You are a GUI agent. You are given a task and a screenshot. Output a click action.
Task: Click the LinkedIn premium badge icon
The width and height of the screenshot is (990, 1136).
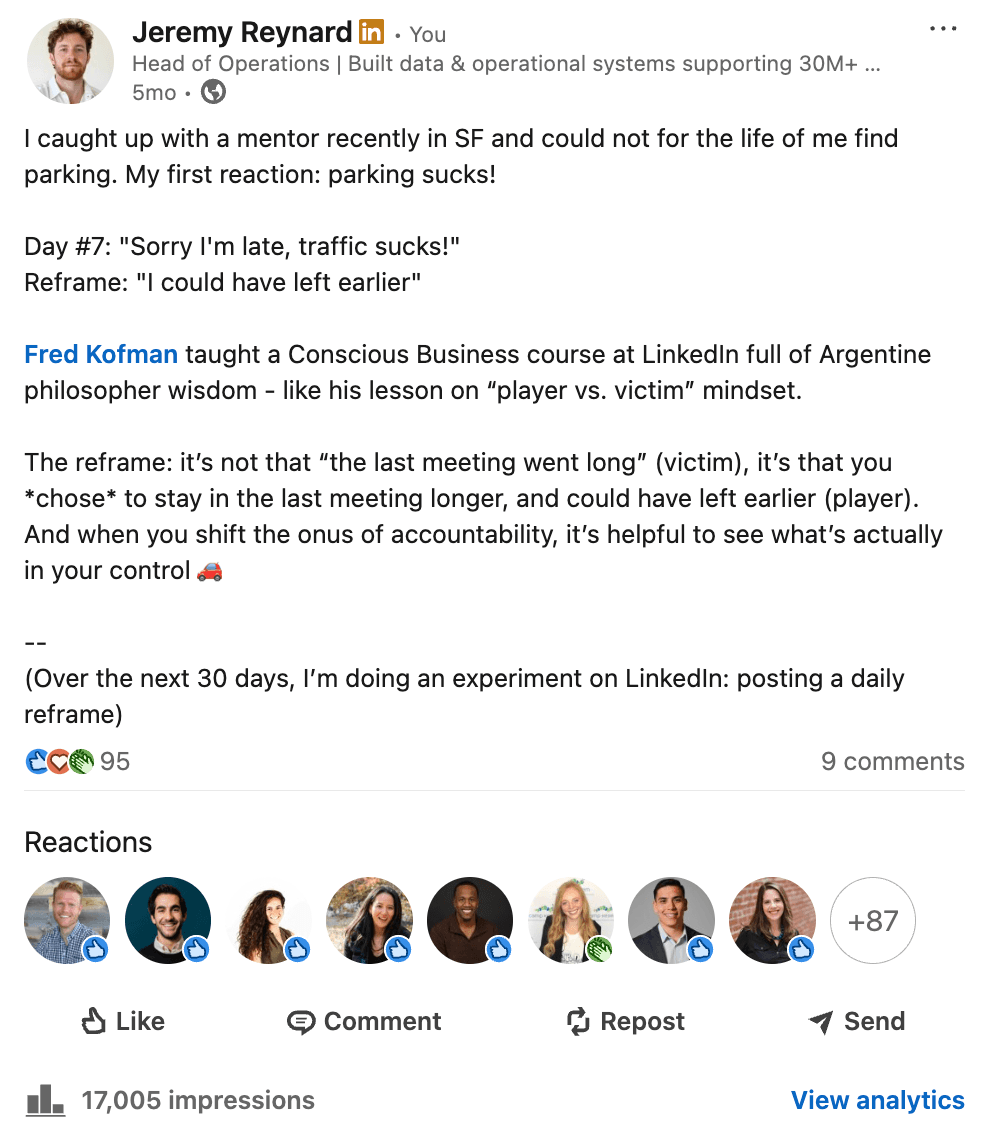(371, 32)
